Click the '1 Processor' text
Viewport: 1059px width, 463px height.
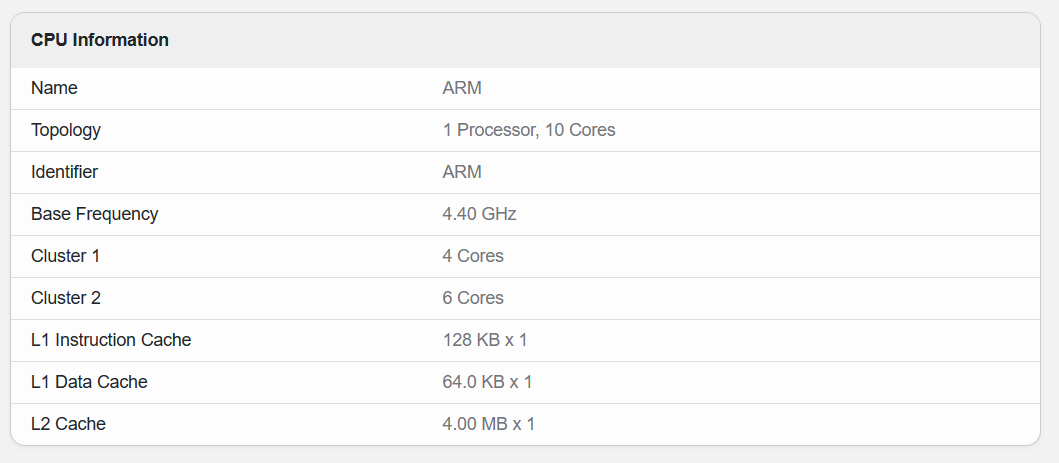[x=488, y=130]
